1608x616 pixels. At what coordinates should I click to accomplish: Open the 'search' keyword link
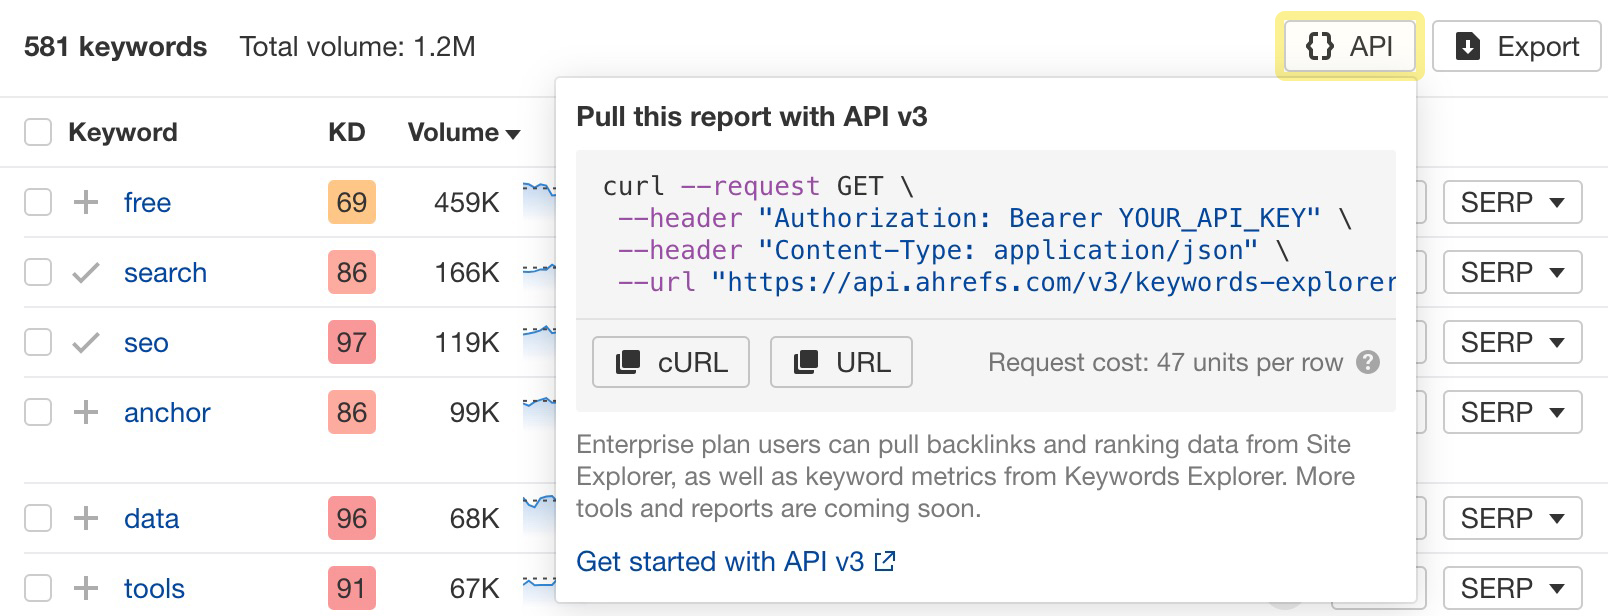click(165, 272)
